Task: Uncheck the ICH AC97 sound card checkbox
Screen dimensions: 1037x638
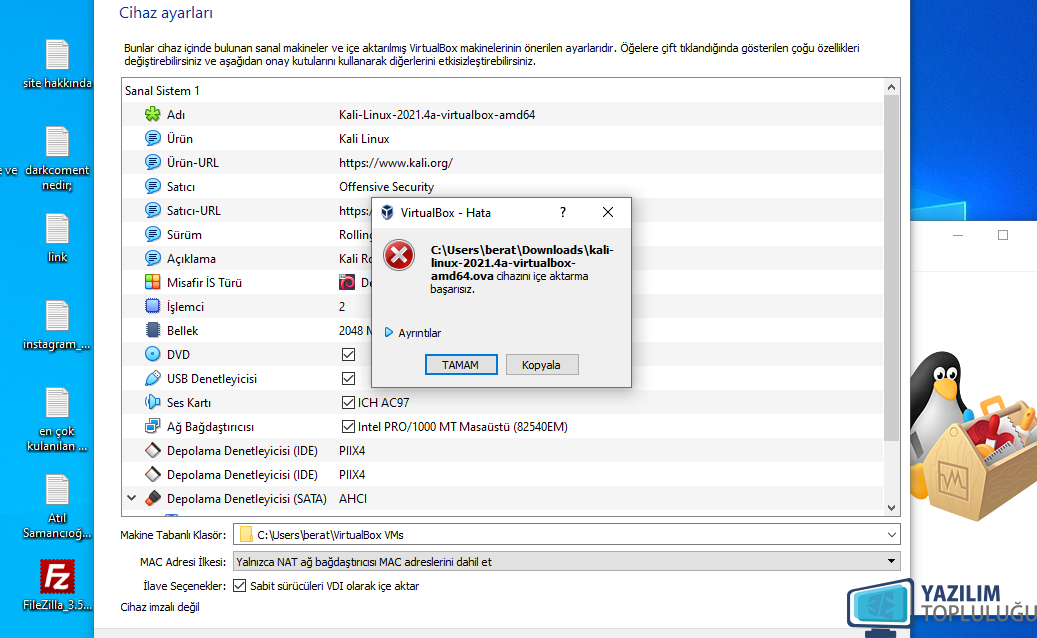Action: pyautogui.click(x=349, y=402)
